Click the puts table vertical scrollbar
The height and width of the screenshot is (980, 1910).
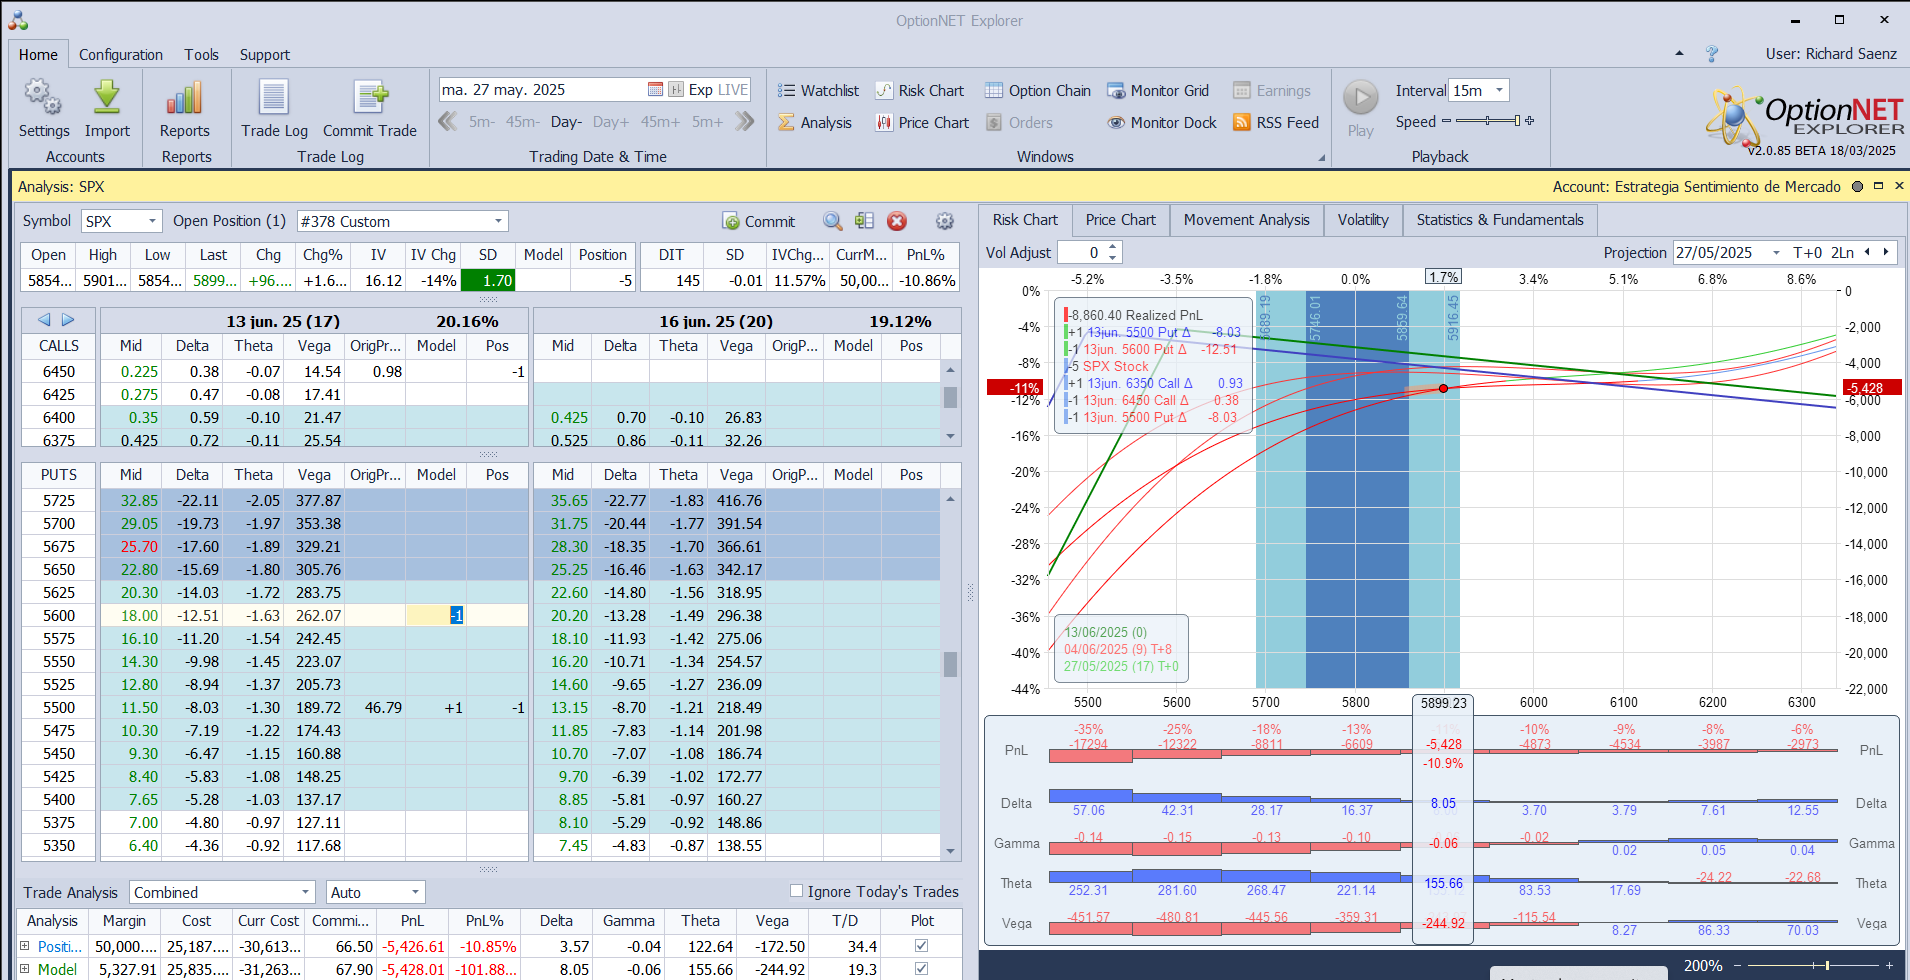950,664
